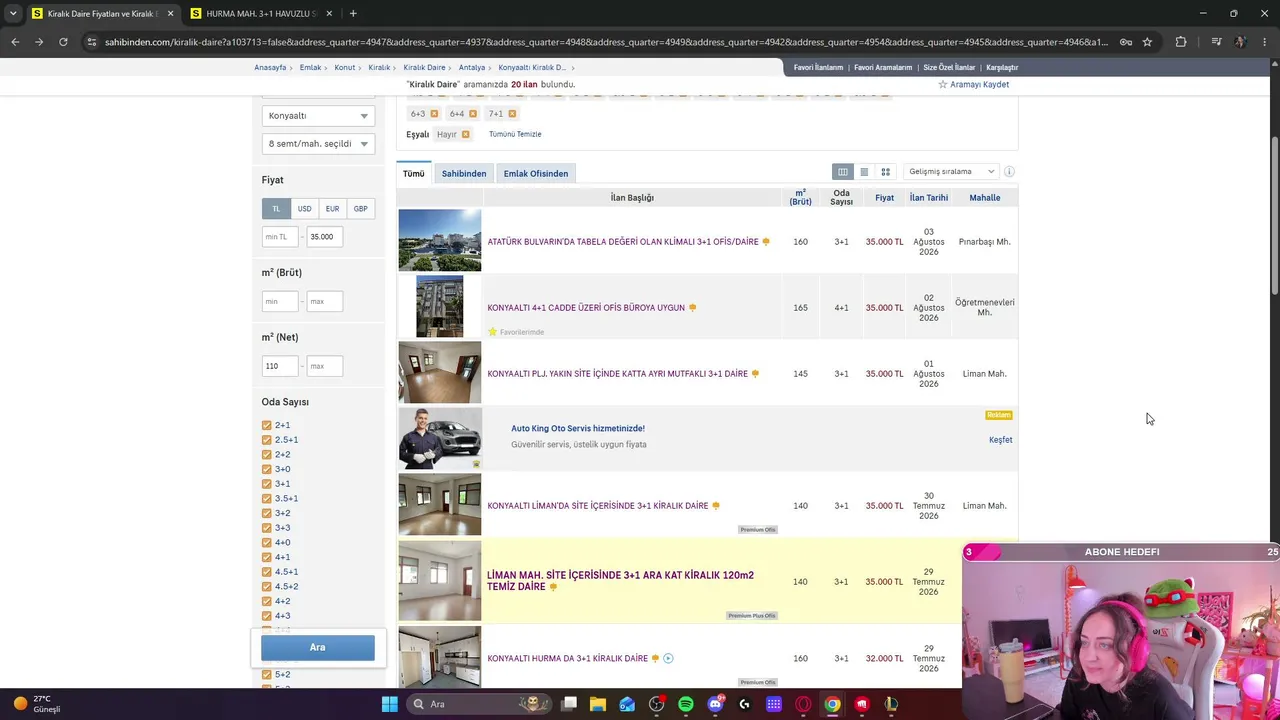Reload the page with browser refresh
1280x720 pixels.
pyautogui.click(x=63, y=42)
